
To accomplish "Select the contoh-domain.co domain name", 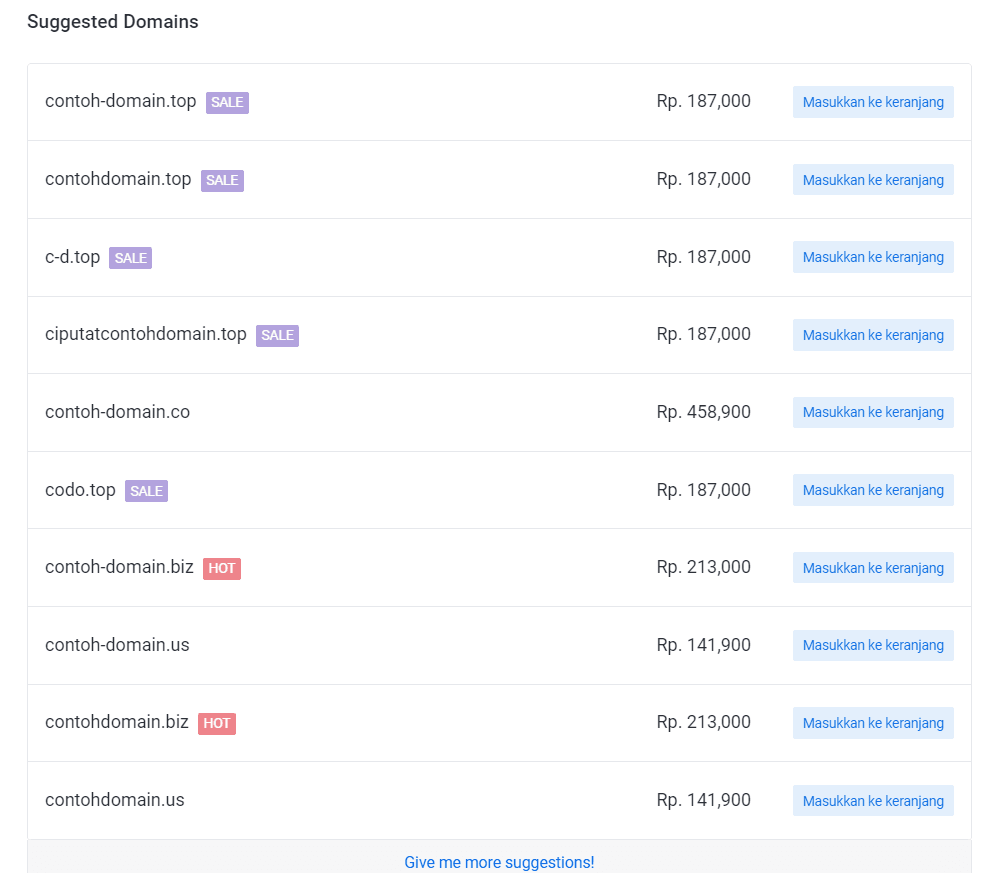I will click(x=117, y=412).
